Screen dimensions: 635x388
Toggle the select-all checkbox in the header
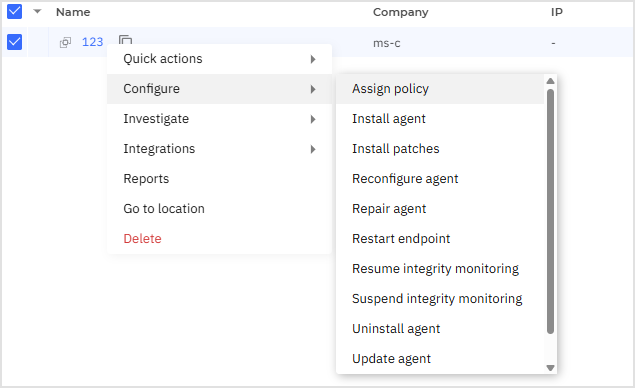pos(15,12)
